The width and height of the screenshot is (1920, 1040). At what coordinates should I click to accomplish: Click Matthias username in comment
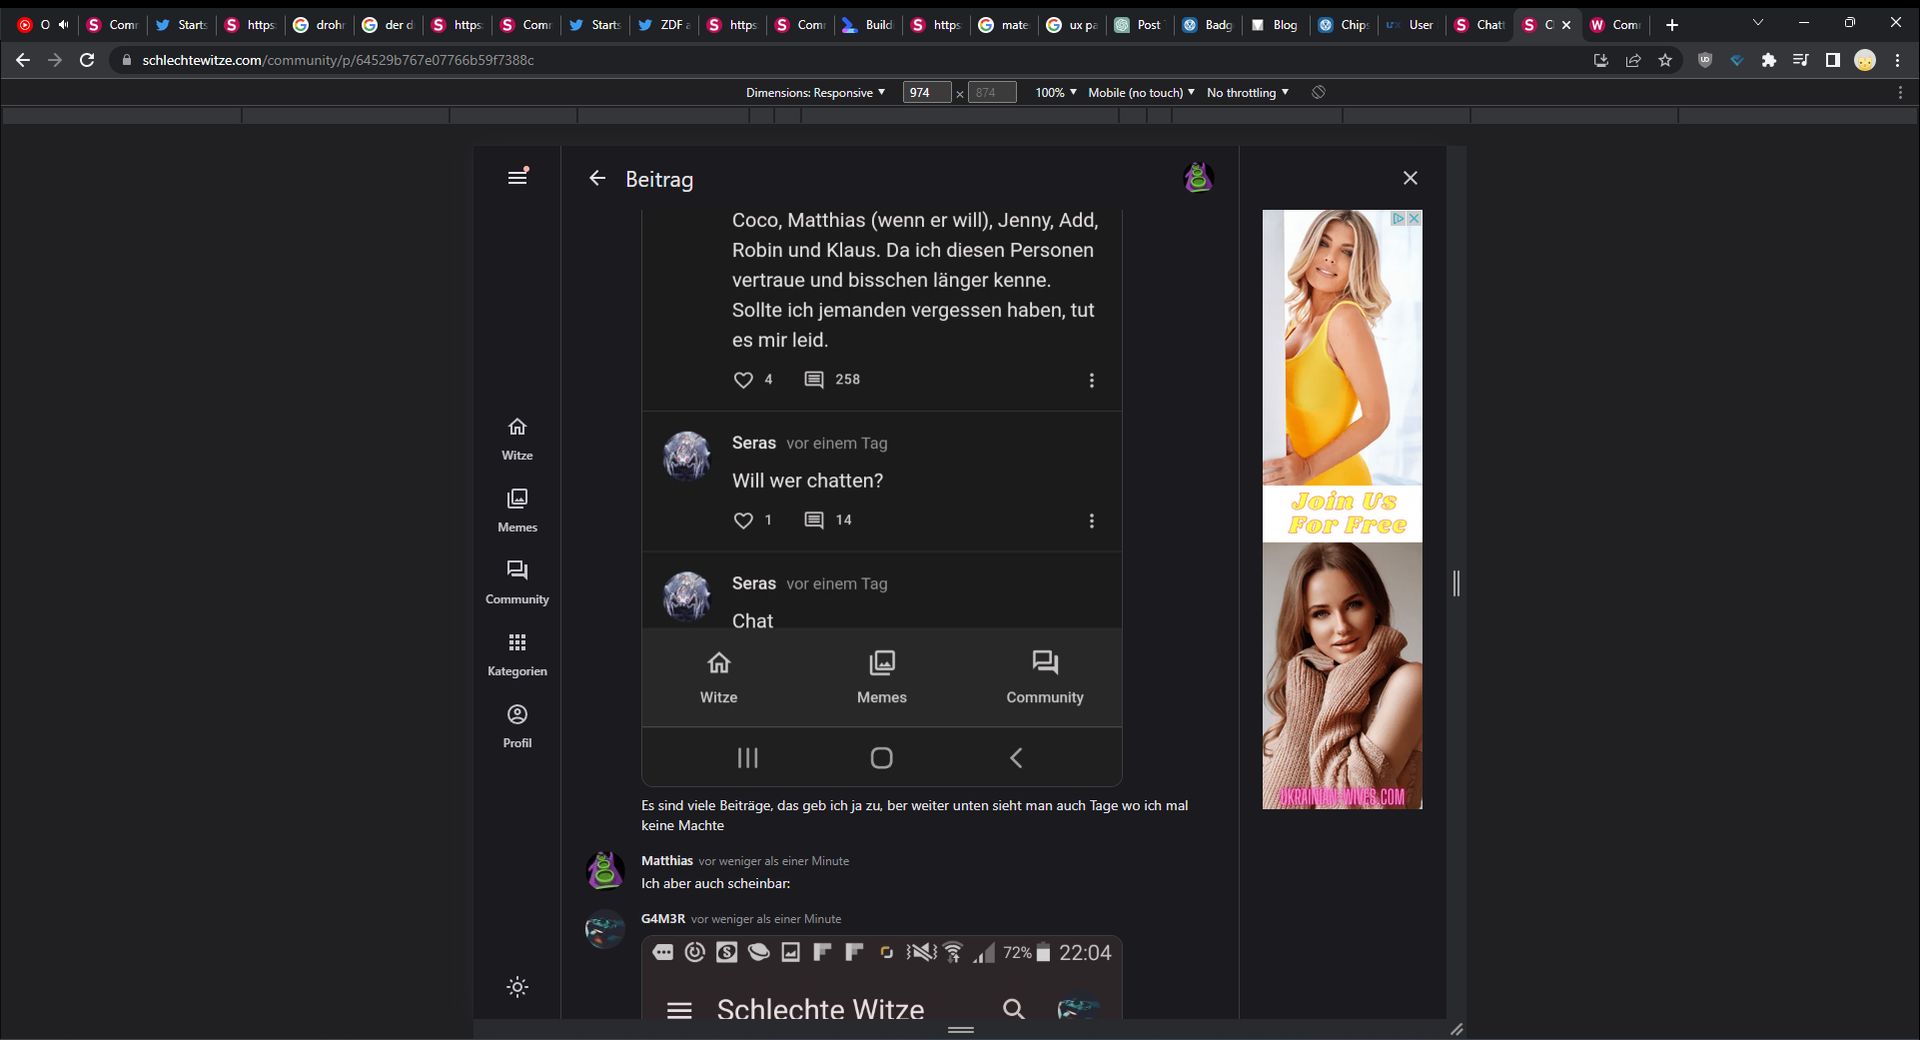pyautogui.click(x=667, y=861)
